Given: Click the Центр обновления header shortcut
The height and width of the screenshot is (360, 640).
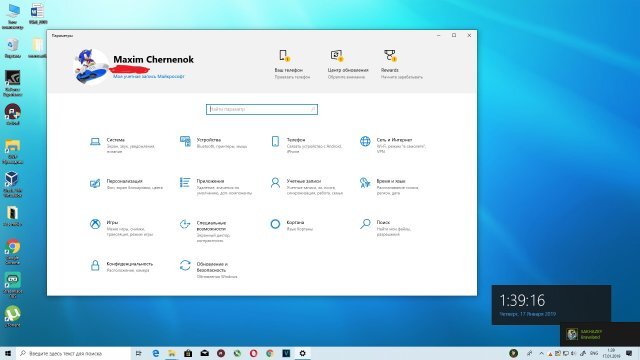Looking at the screenshot, I should point(347,64).
